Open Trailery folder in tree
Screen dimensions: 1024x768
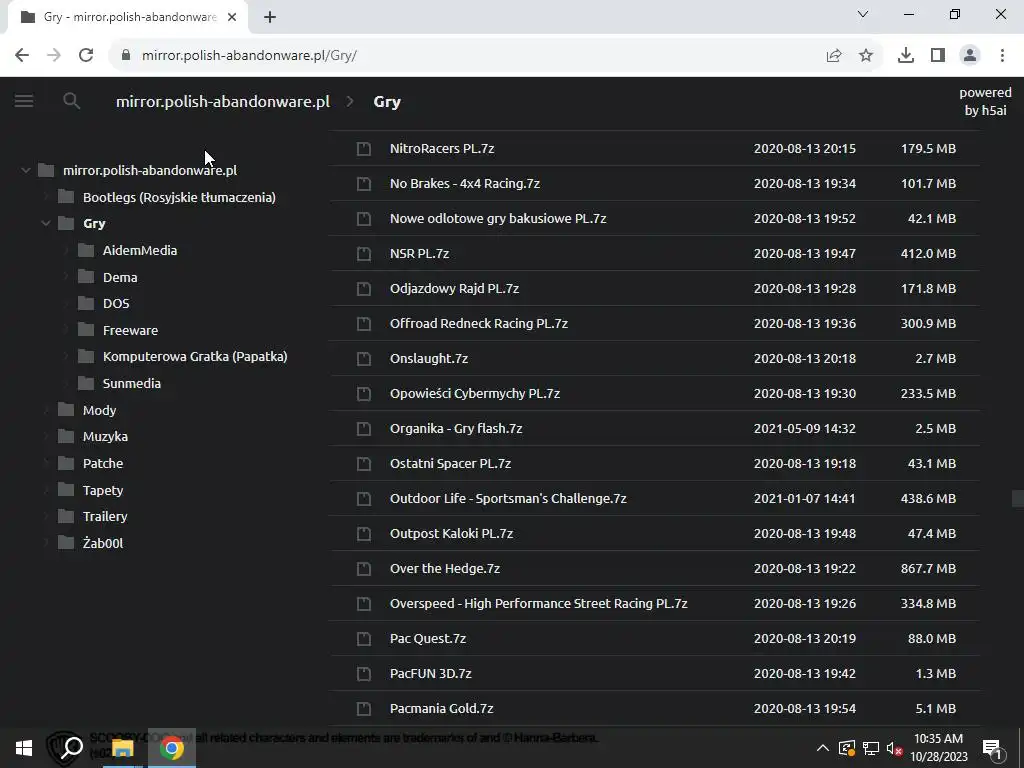pos(104,516)
